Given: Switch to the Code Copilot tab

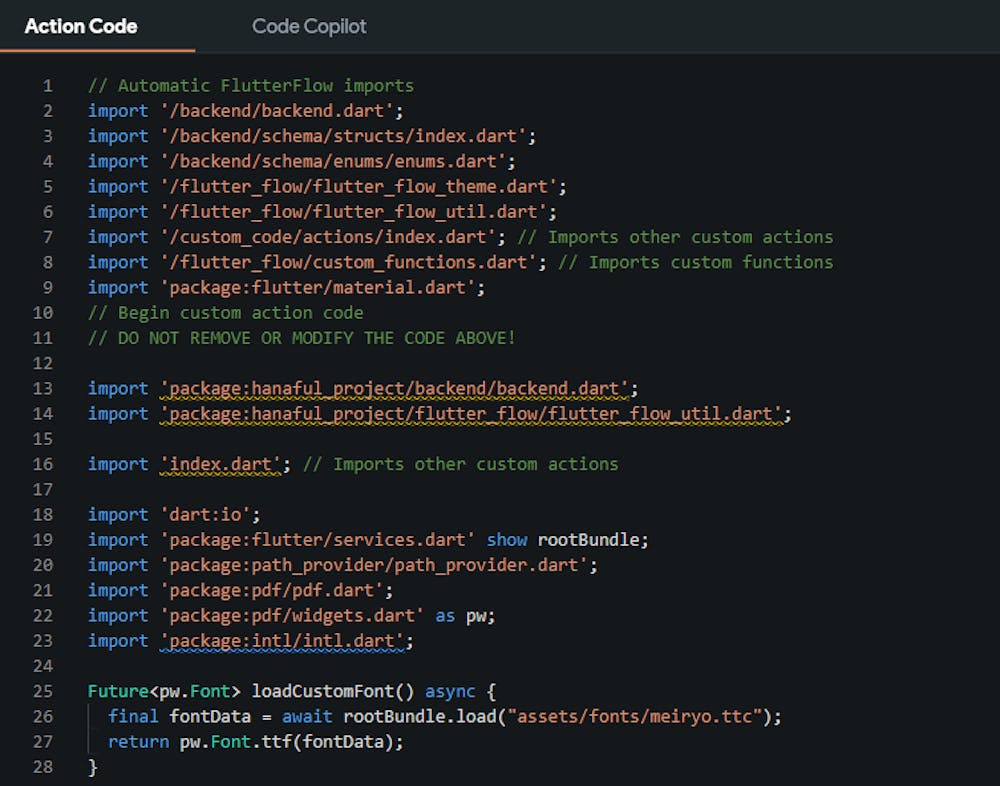Looking at the screenshot, I should coord(309,27).
